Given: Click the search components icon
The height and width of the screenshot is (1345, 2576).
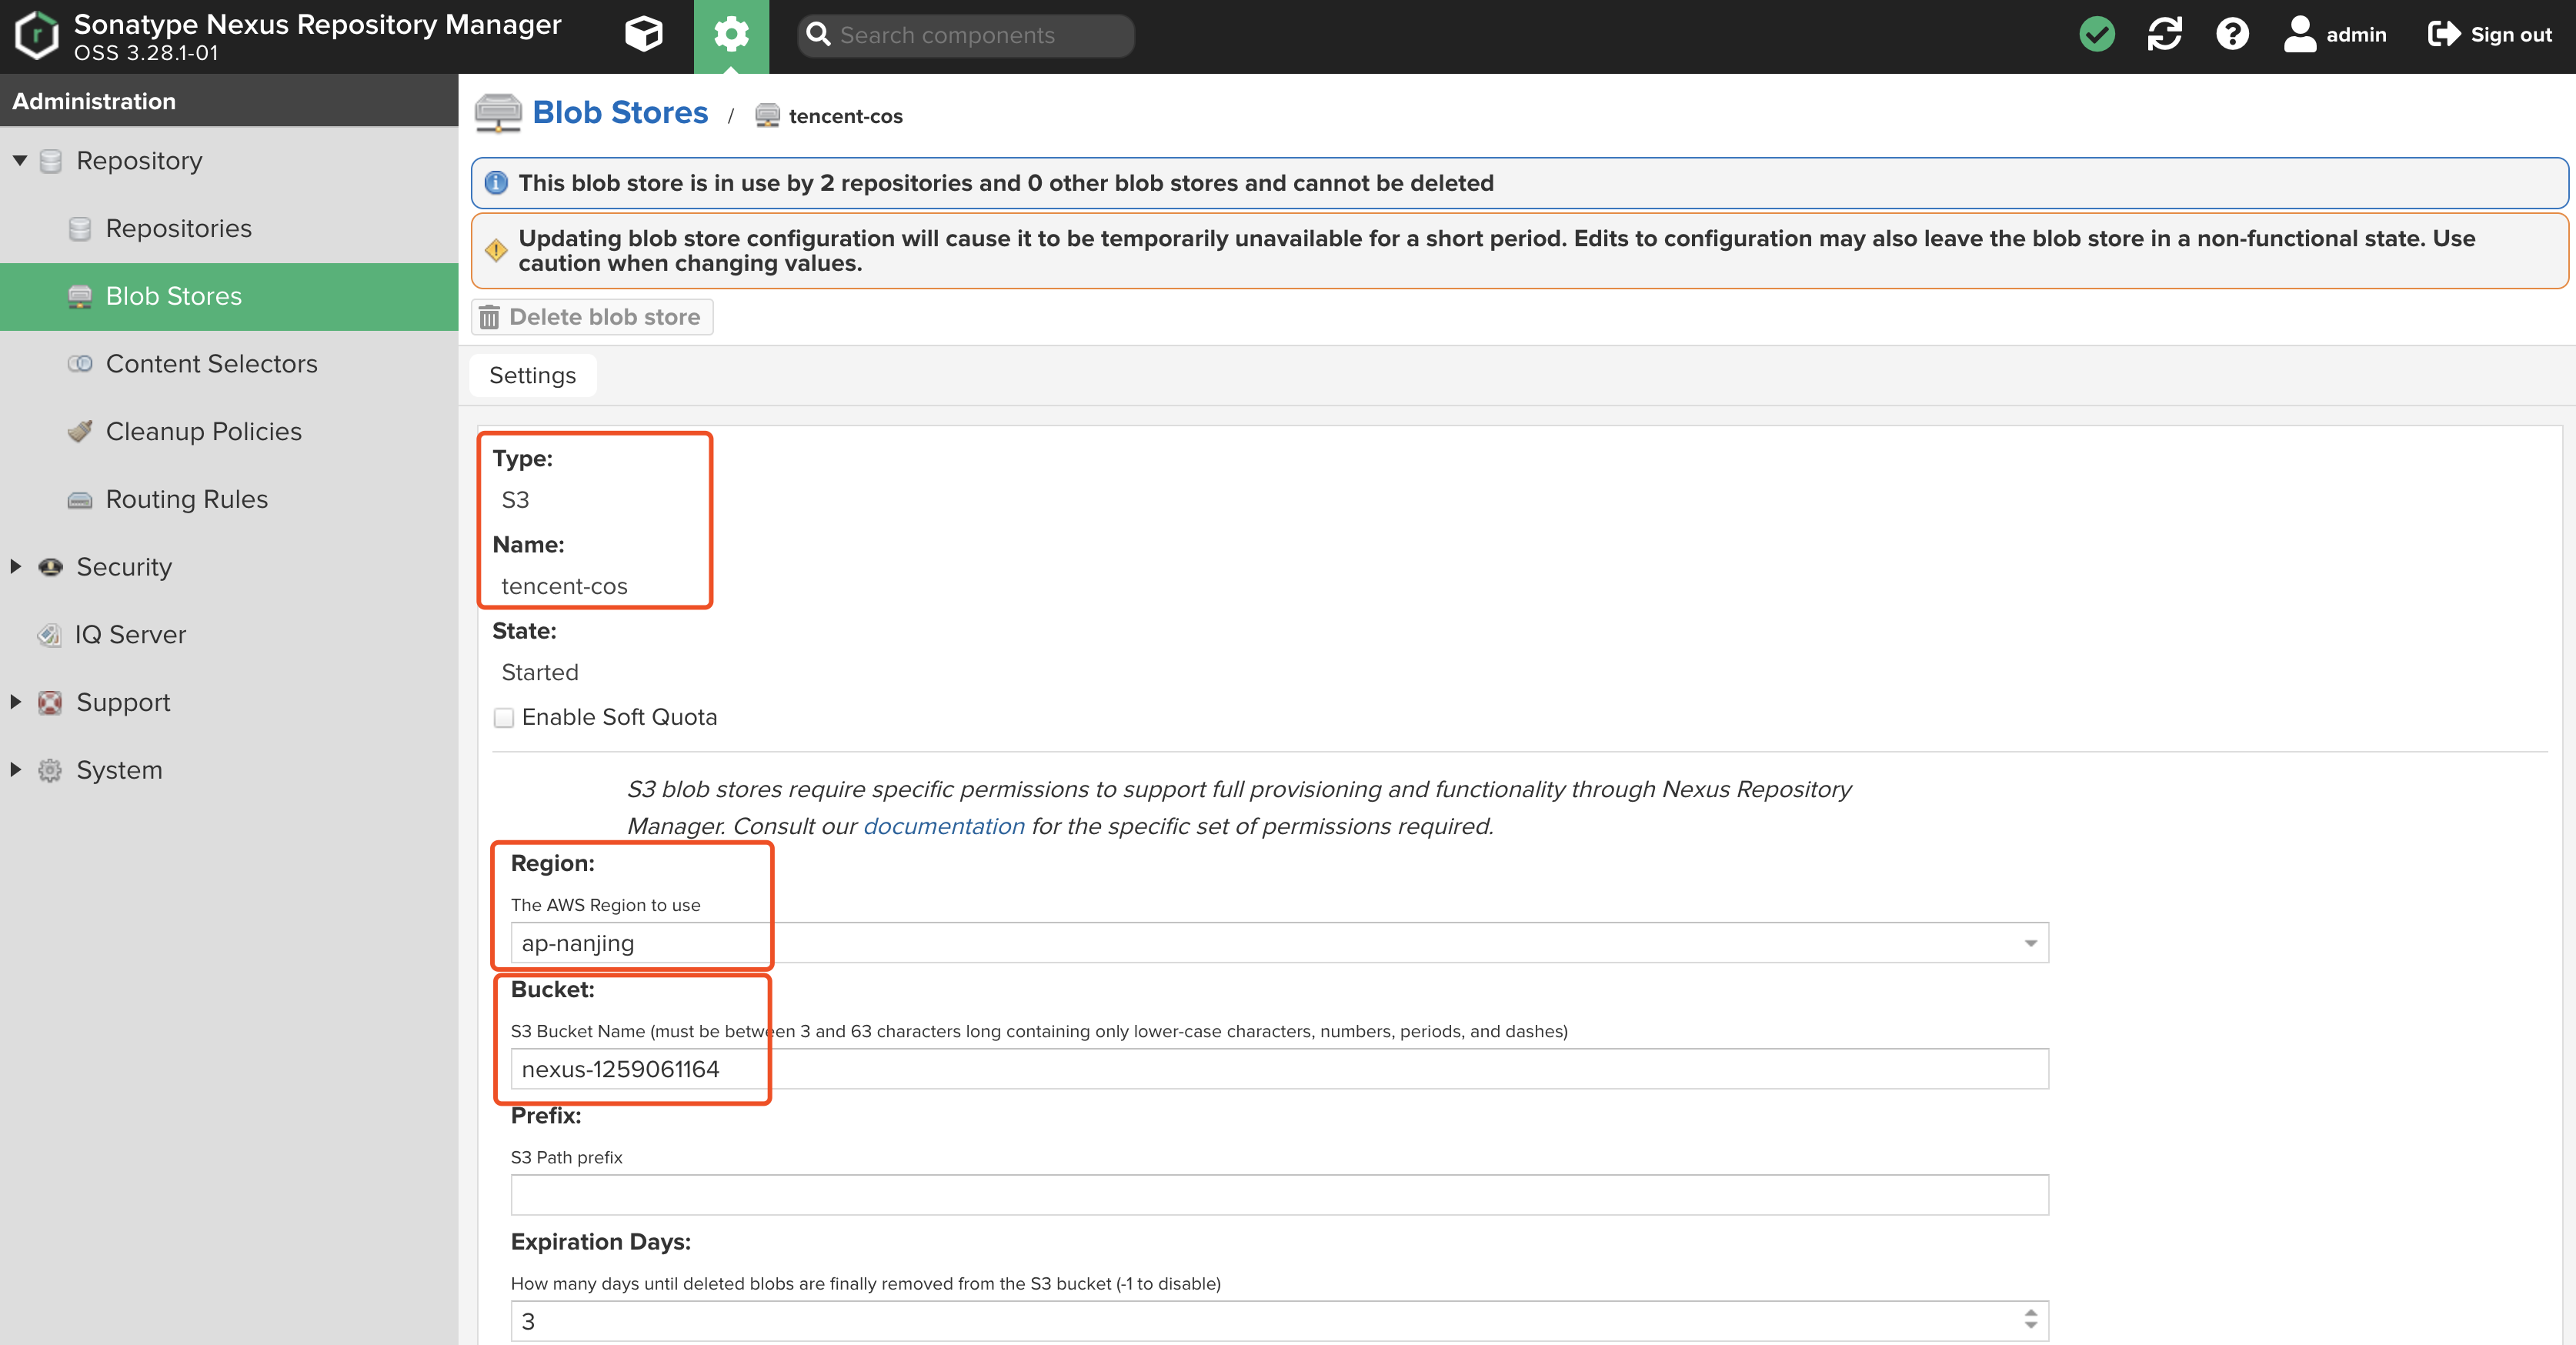Looking at the screenshot, I should 819,34.
